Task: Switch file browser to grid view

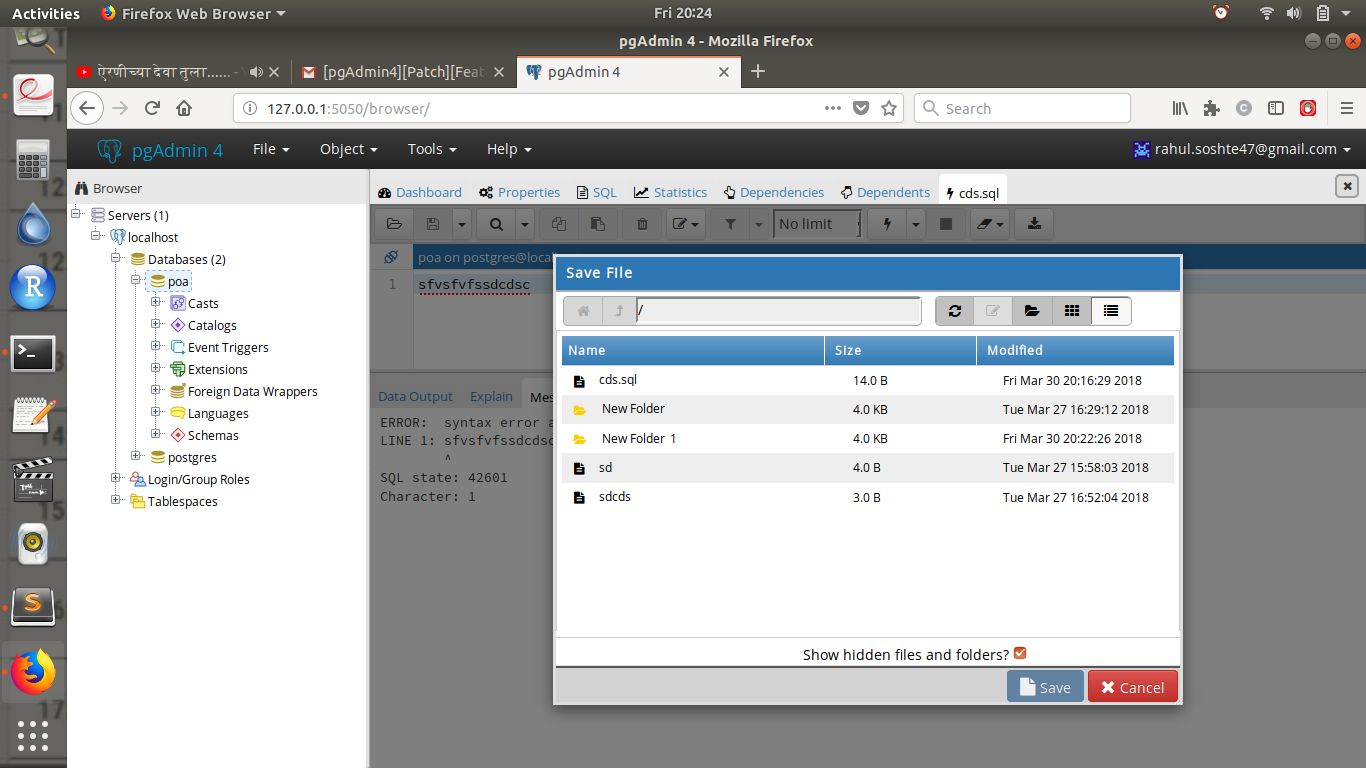Action: (1071, 311)
